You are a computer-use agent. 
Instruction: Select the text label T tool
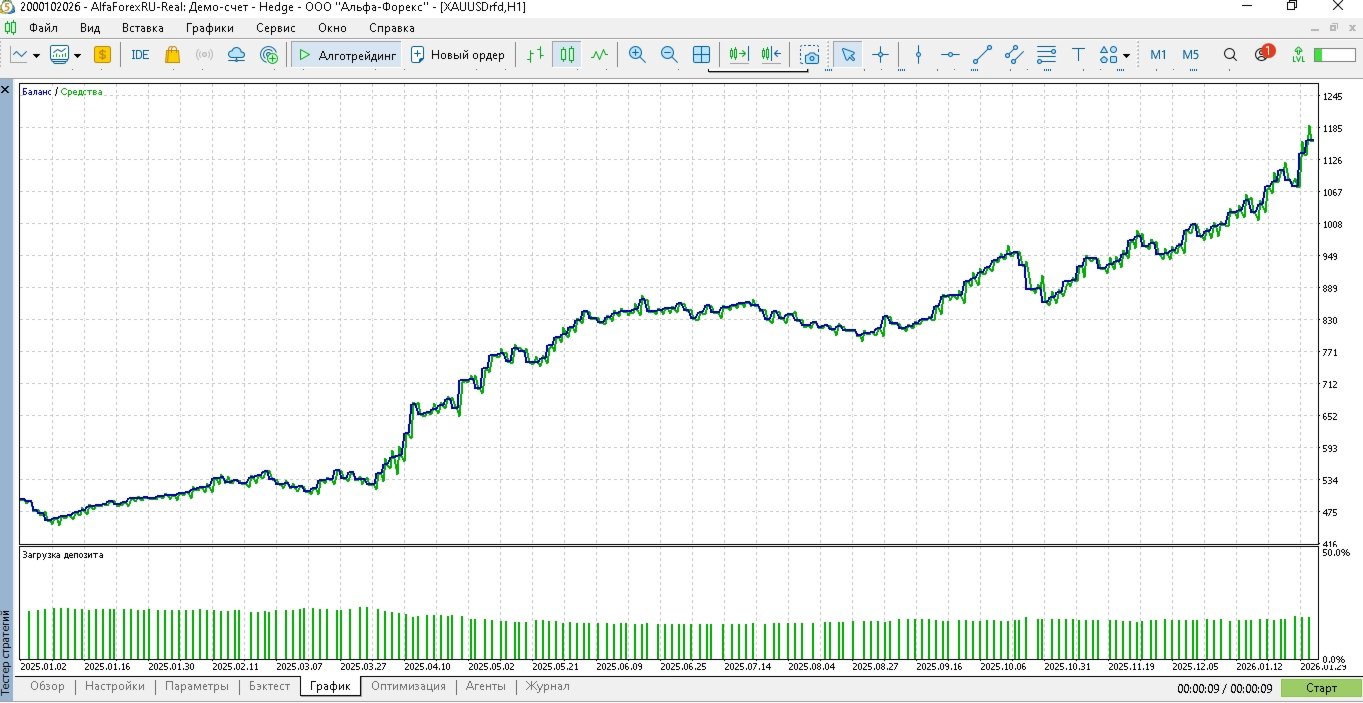click(x=1078, y=54)
